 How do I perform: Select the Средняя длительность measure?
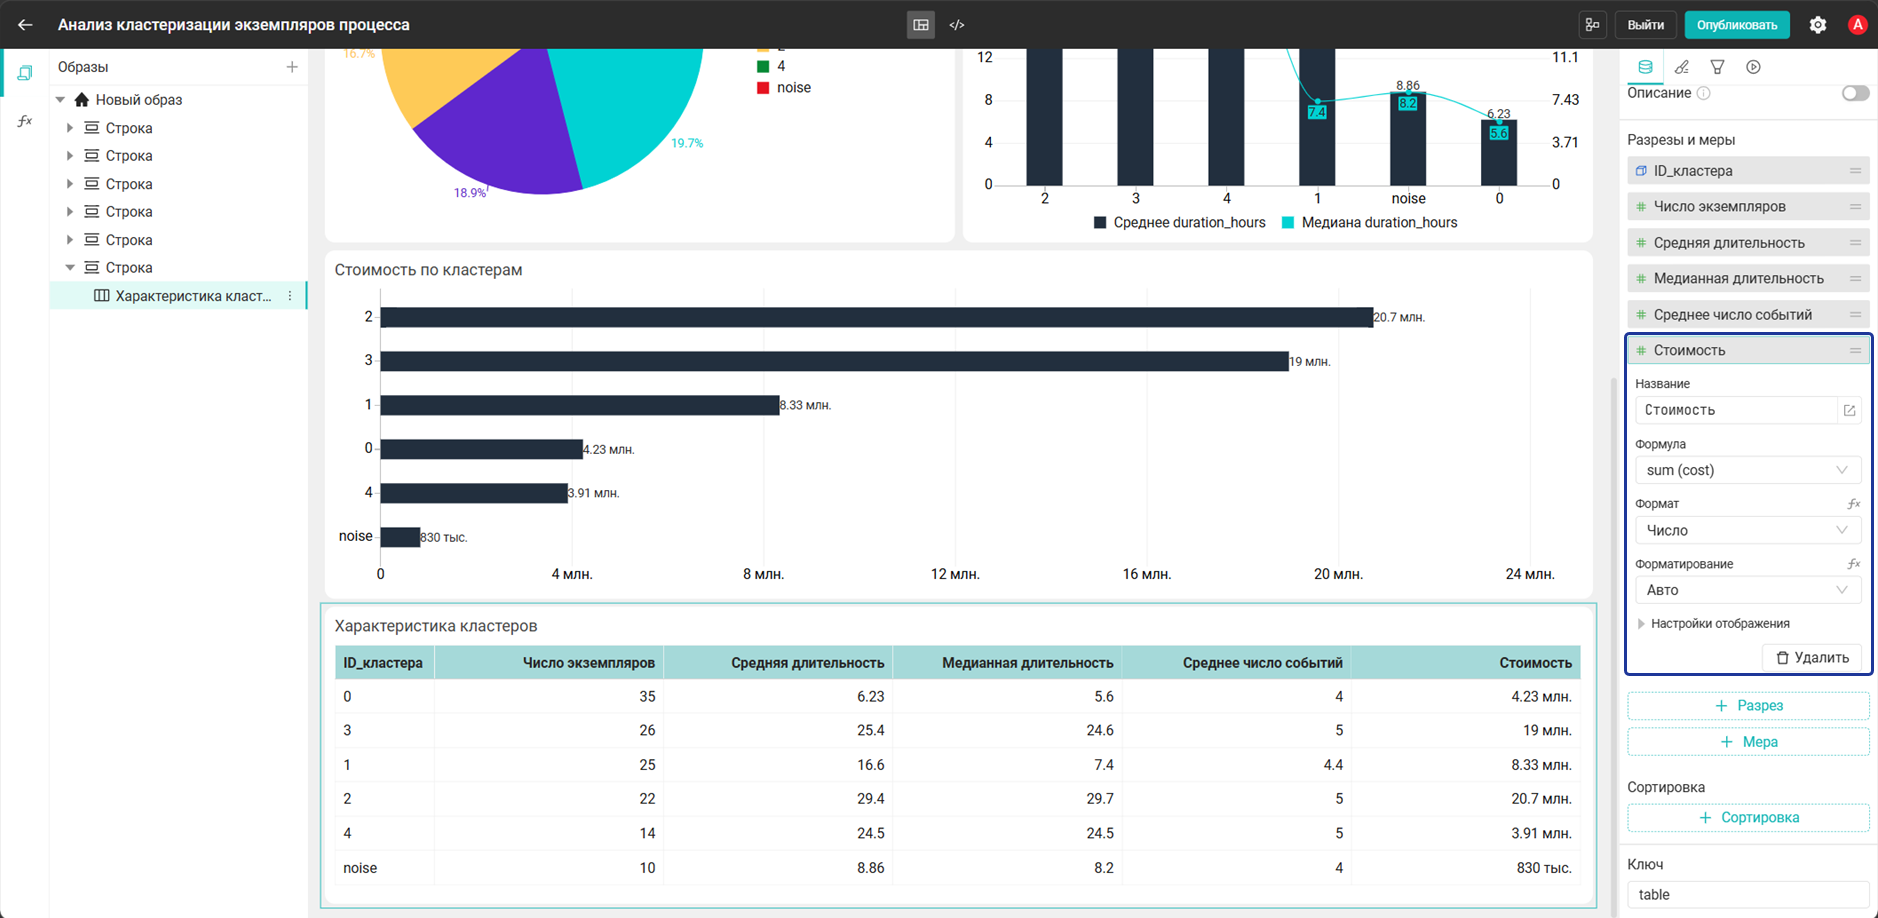pyautogui.click(x=1748, y=243)
